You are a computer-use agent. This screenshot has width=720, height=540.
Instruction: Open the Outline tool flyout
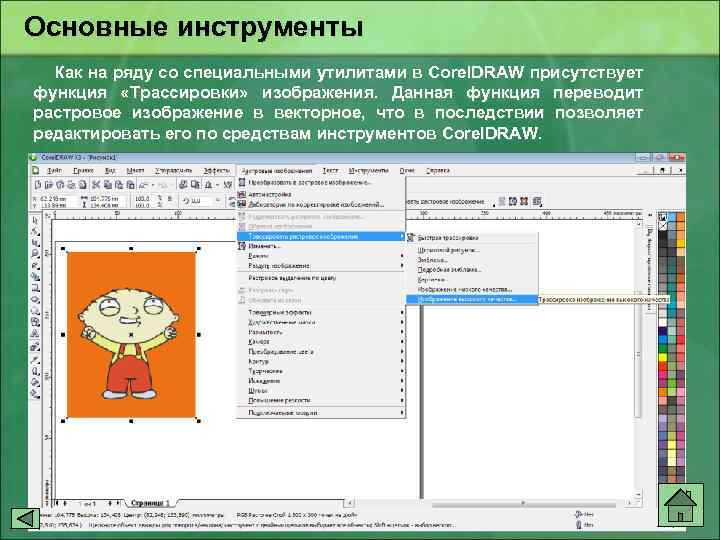pos(35,371)
